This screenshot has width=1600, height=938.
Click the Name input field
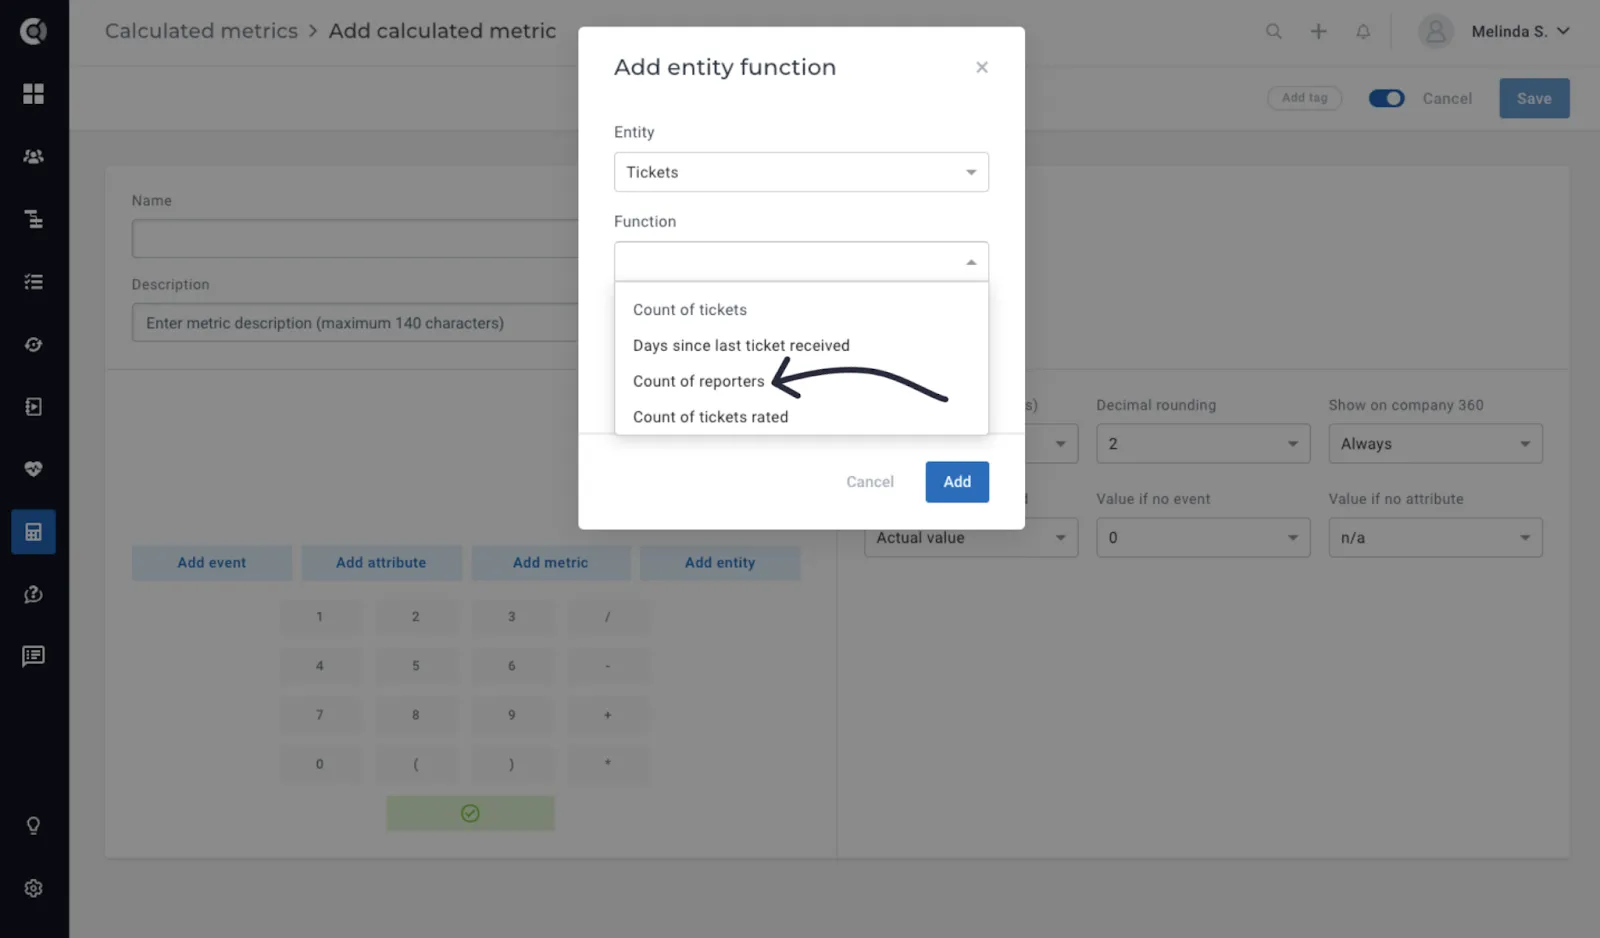pos(355,239)
